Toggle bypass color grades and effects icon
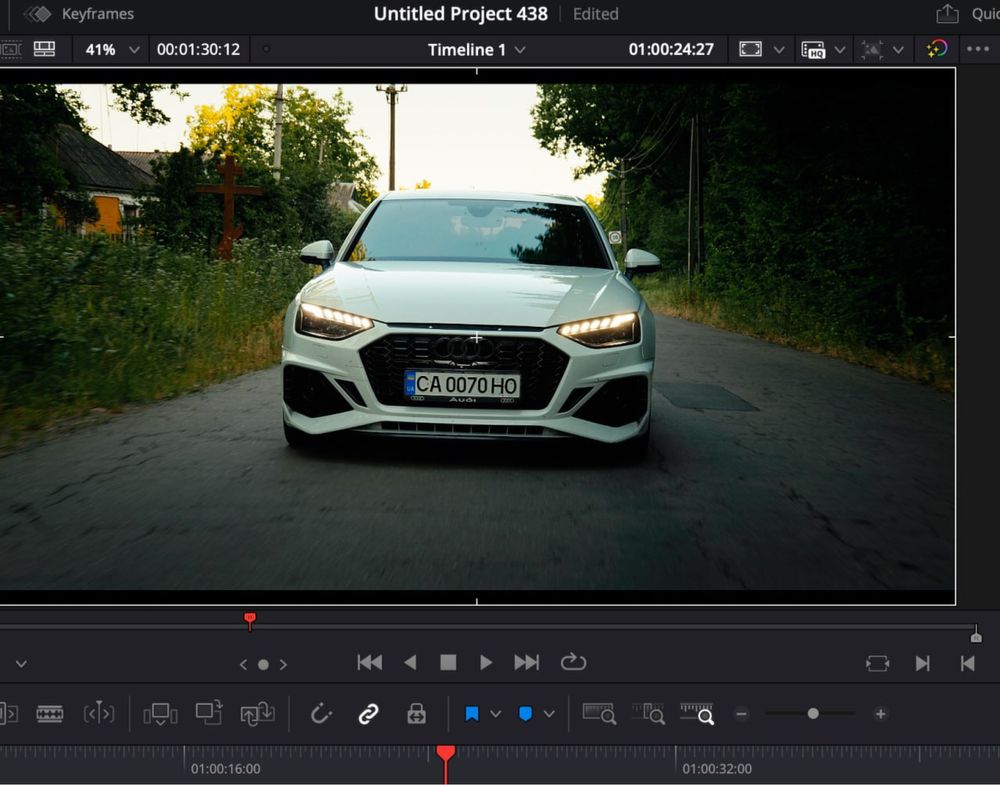The width and height of the screenshot is (1000, 785). click(x=936, y=49)
